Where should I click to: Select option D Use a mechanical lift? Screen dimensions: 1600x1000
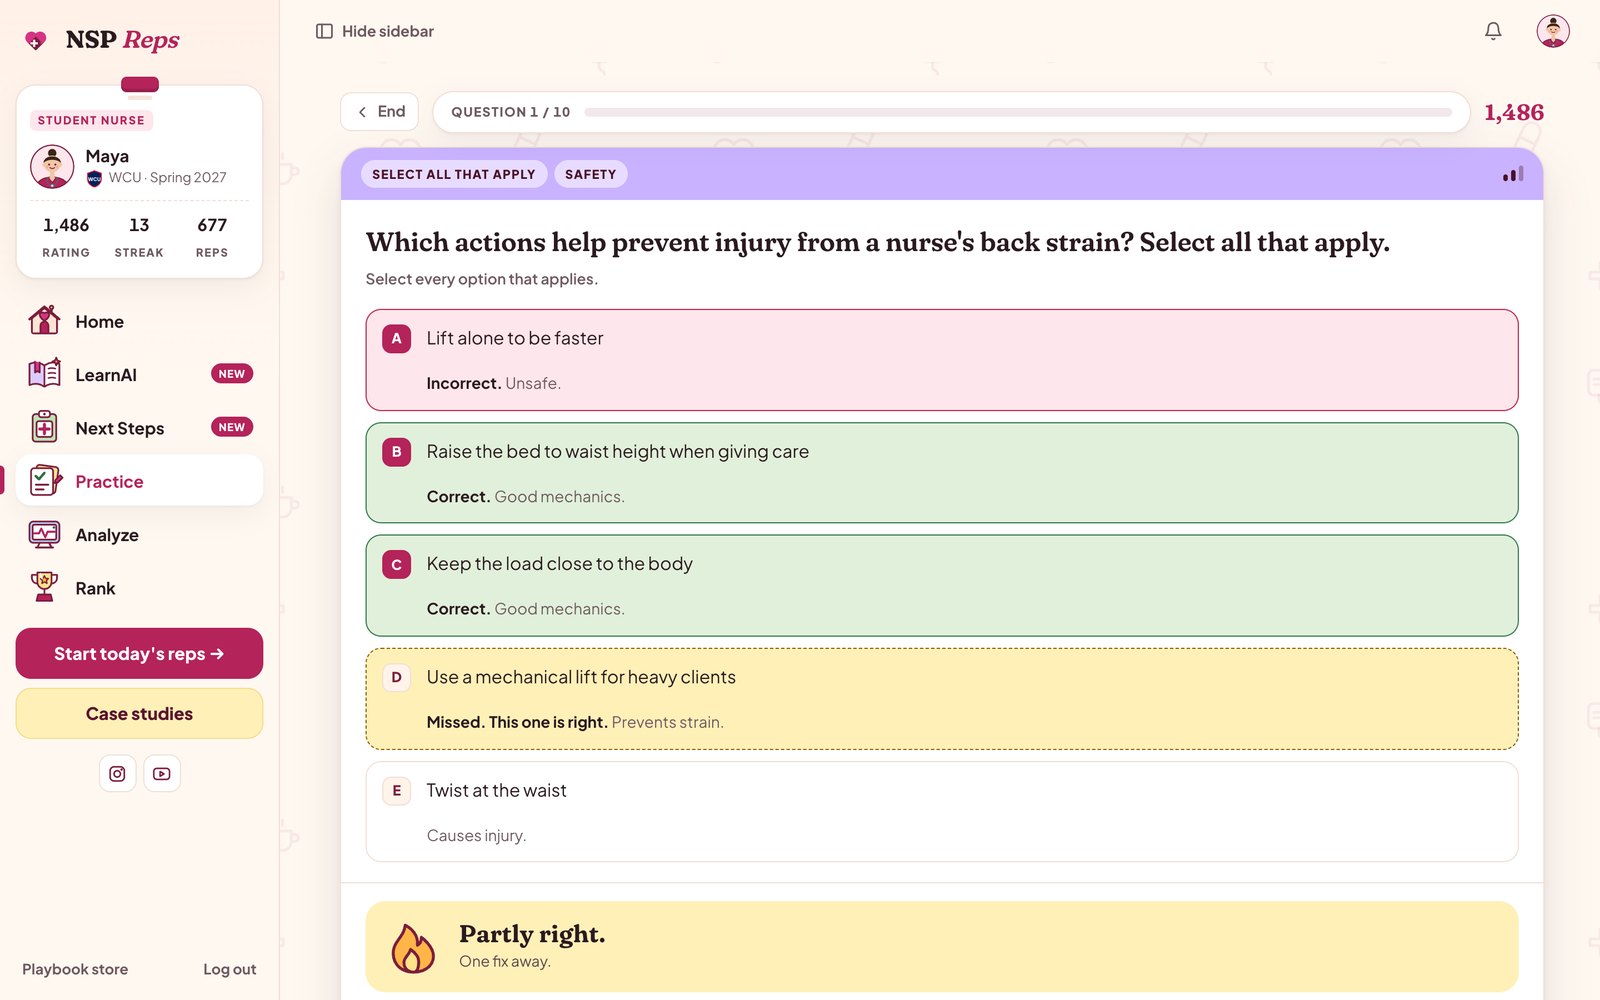click(942, 699)
